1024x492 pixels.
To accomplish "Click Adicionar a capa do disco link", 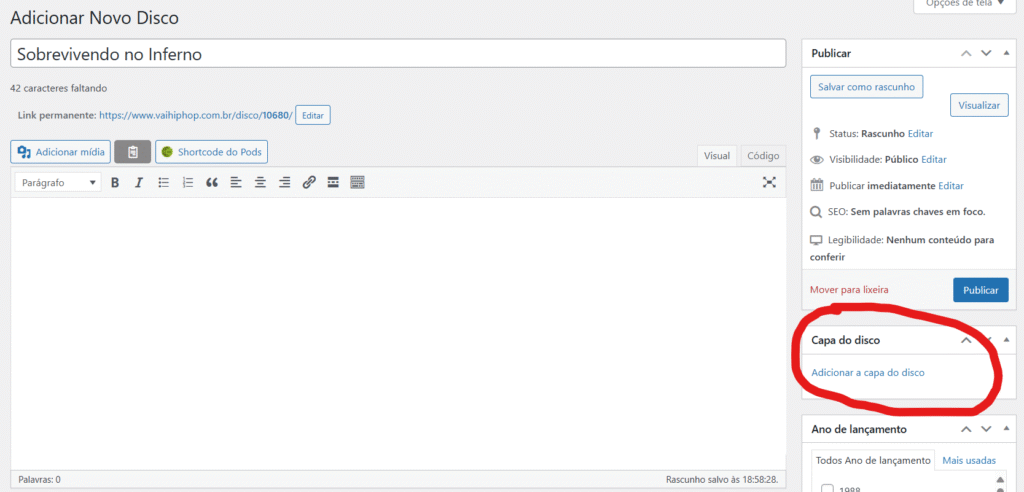I will (868, 373).
